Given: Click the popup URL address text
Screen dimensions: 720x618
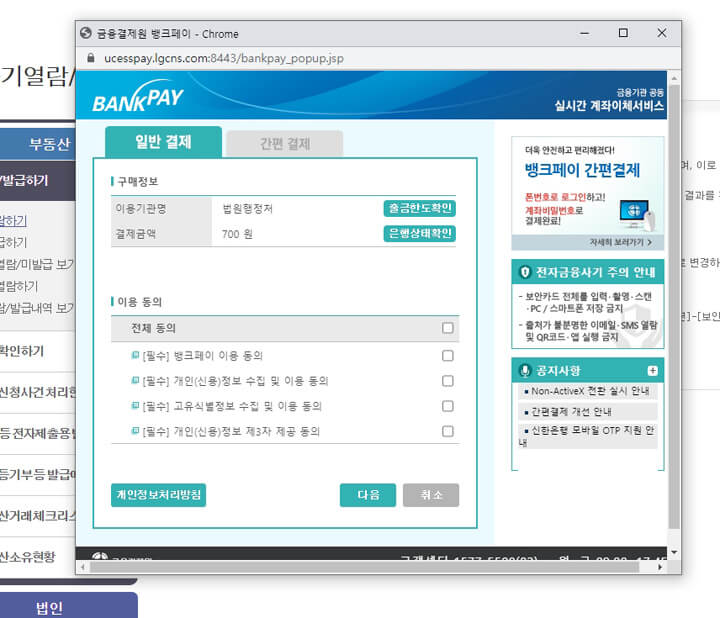Looking at the screenshot, I should point(224,58).
